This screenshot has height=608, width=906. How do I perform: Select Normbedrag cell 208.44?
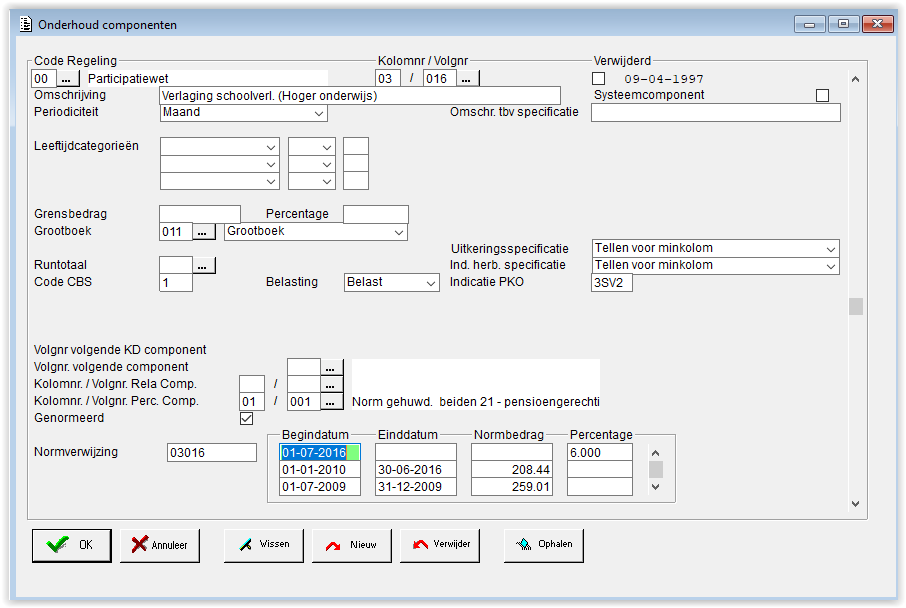[511, 470]
